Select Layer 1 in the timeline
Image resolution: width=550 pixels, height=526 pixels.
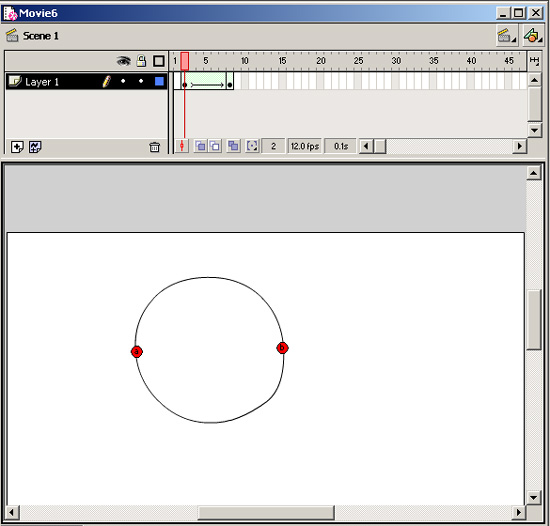click(86, 81)
